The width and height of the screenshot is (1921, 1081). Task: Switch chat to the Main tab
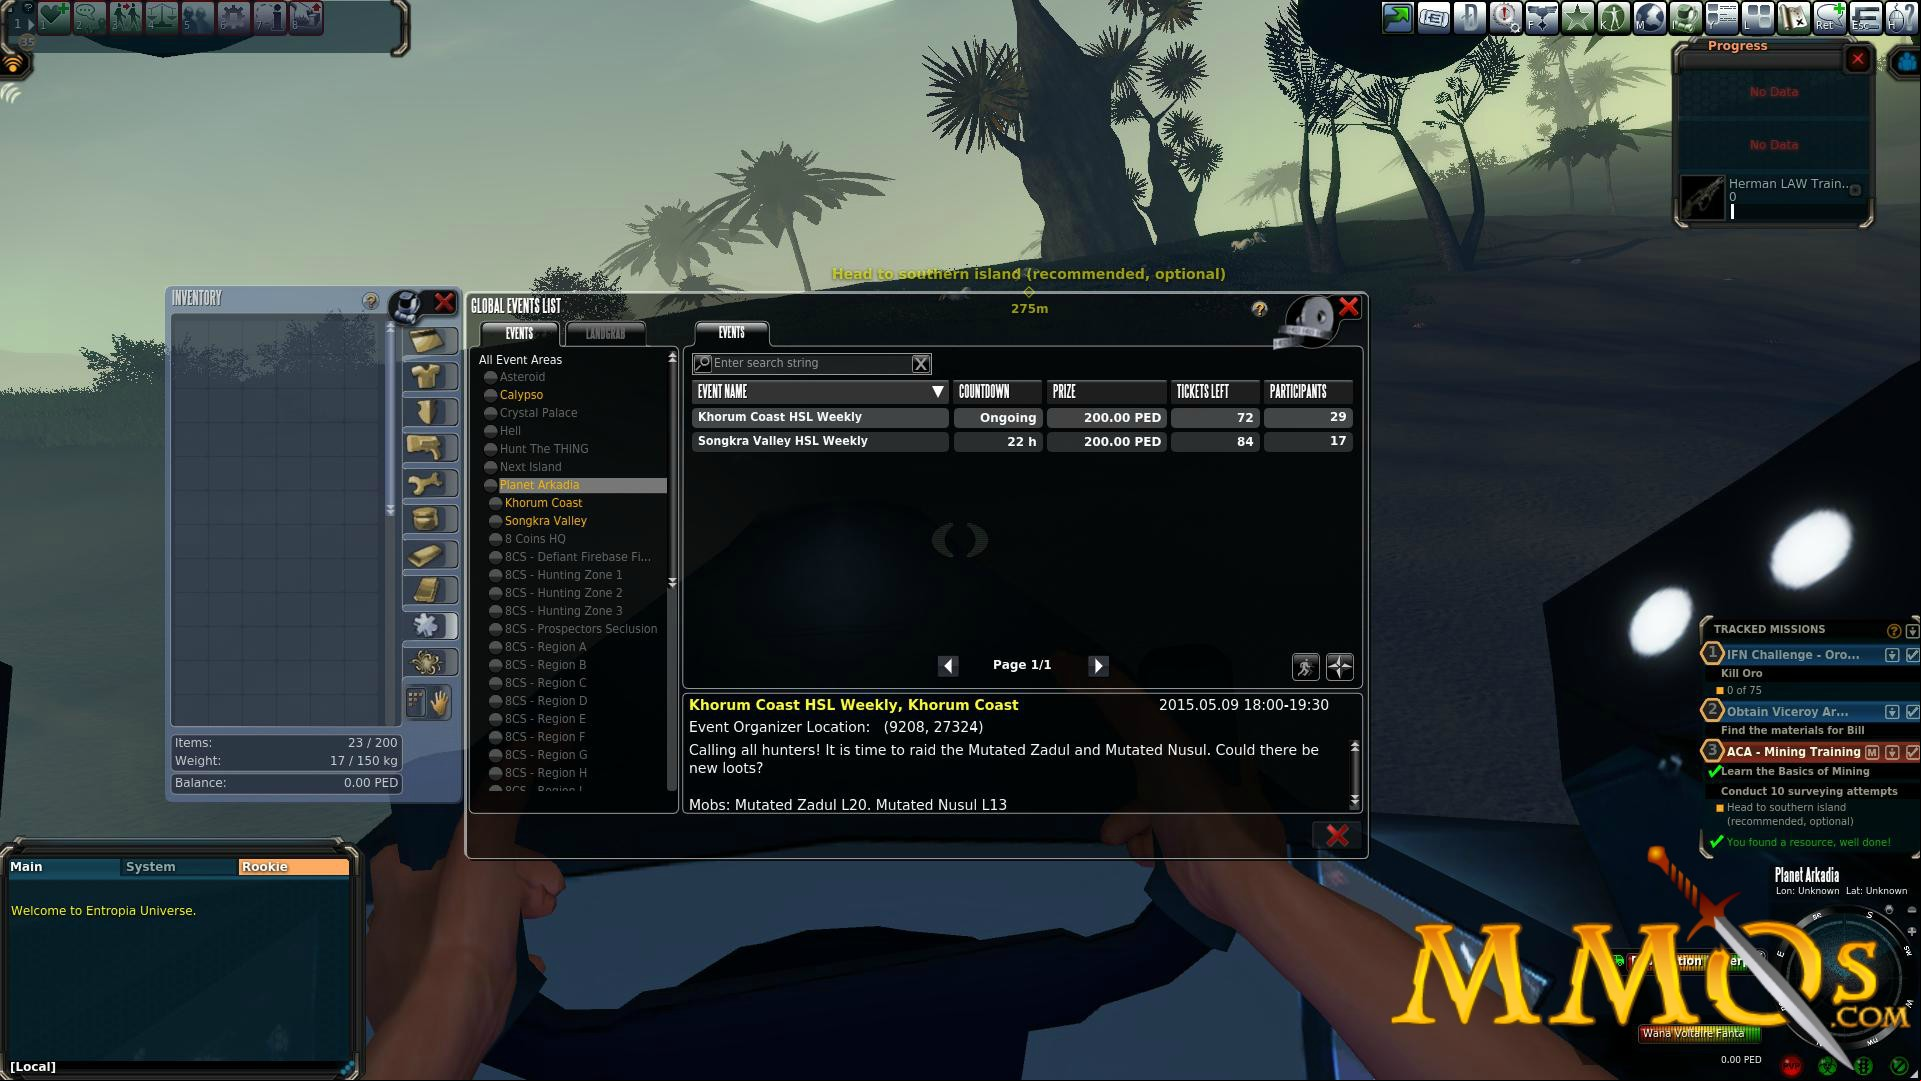pyautogui.click(x=62, y=867)
